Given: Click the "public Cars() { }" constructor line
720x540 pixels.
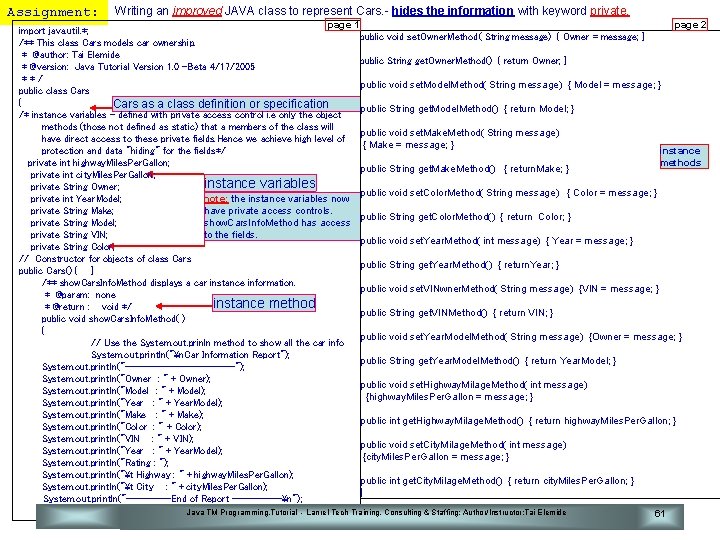Looking at the screenshot, I should point(56,270).
